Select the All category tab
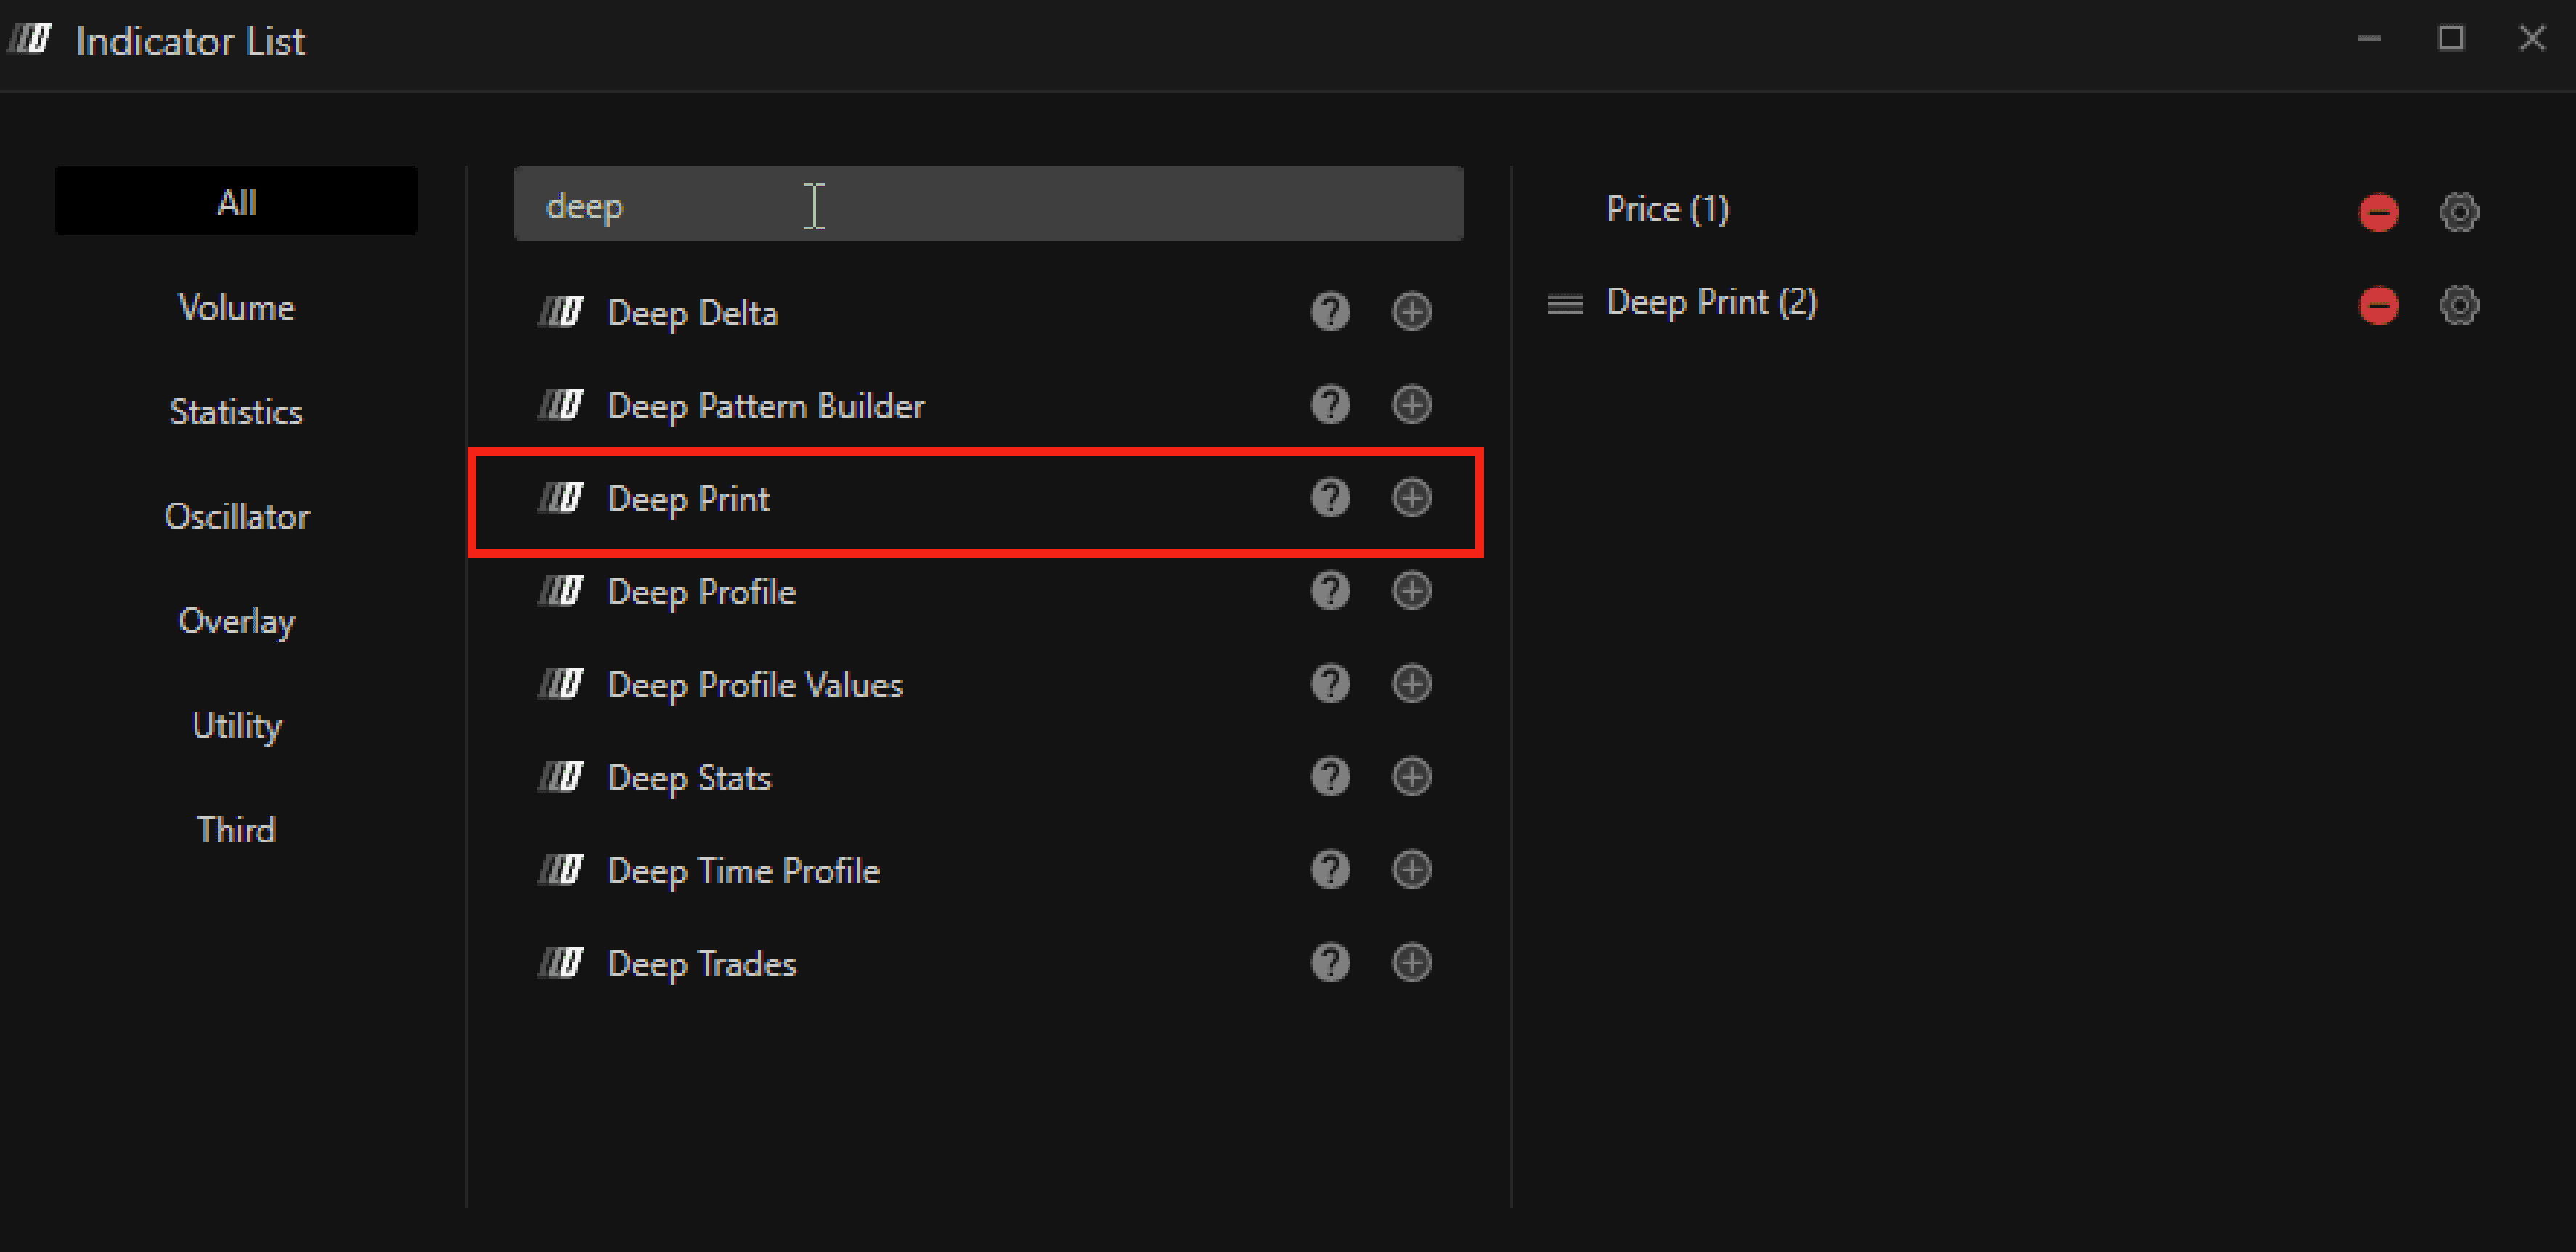This screenshot has height=1252, width=2576. 236,202
